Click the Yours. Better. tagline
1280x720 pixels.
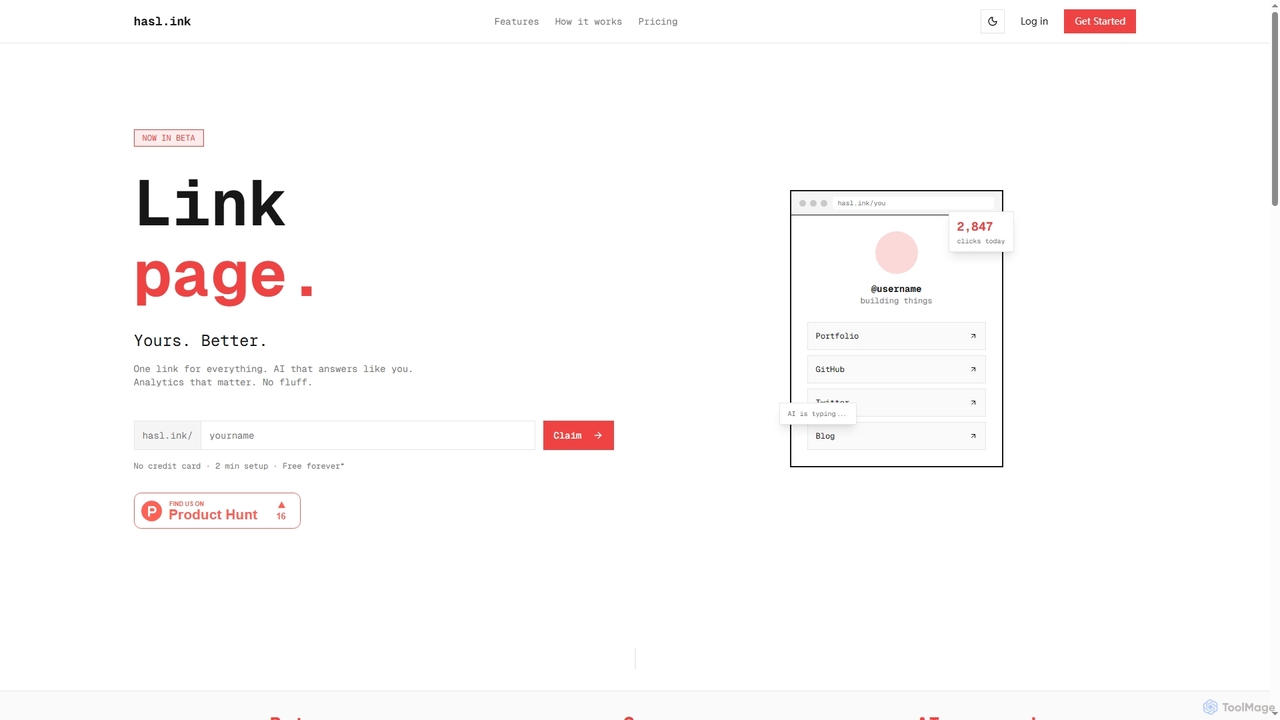point(201,341)
